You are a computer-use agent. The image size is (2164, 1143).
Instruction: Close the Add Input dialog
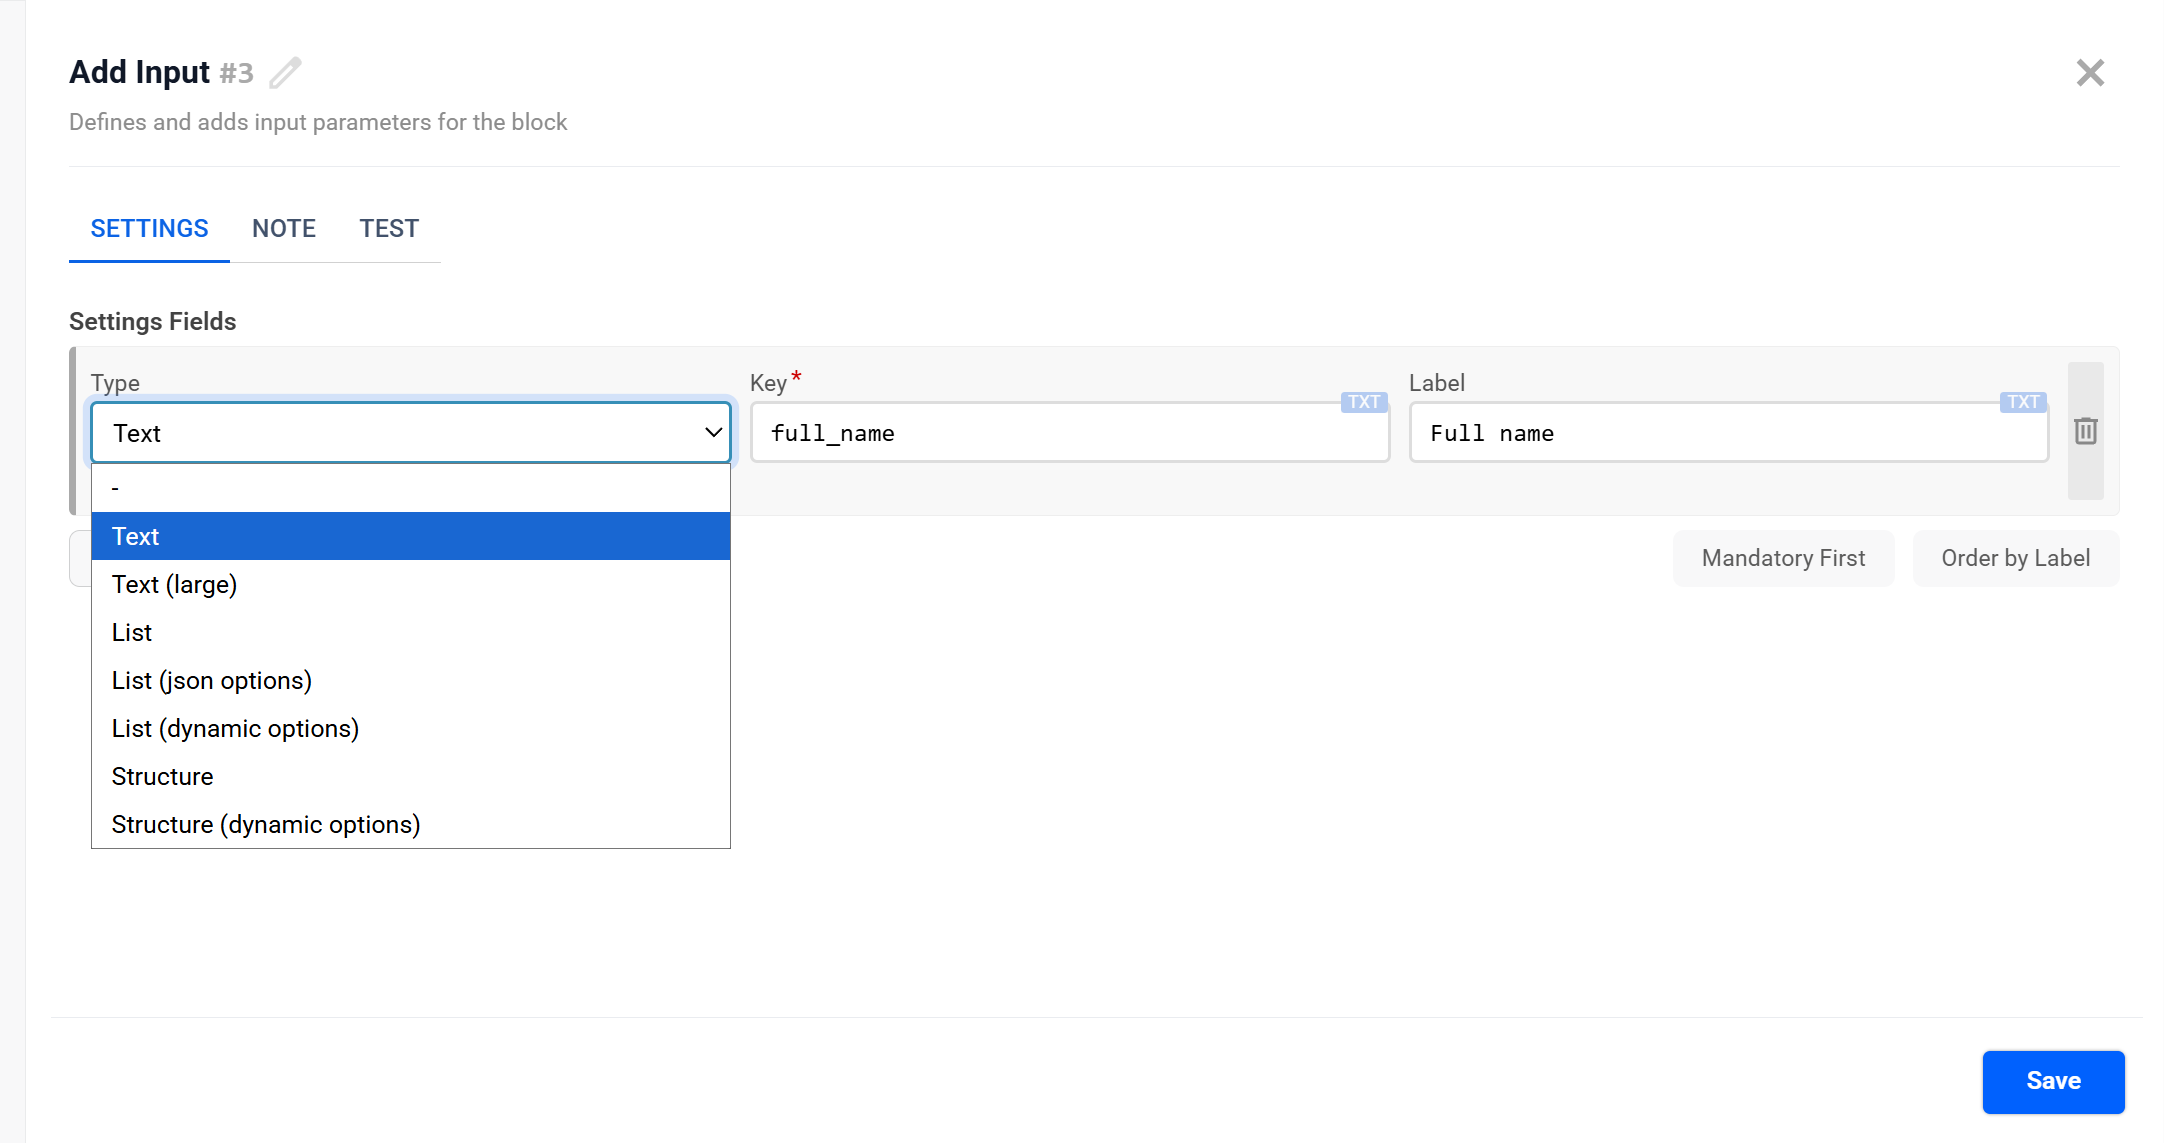coord(2089,73)
